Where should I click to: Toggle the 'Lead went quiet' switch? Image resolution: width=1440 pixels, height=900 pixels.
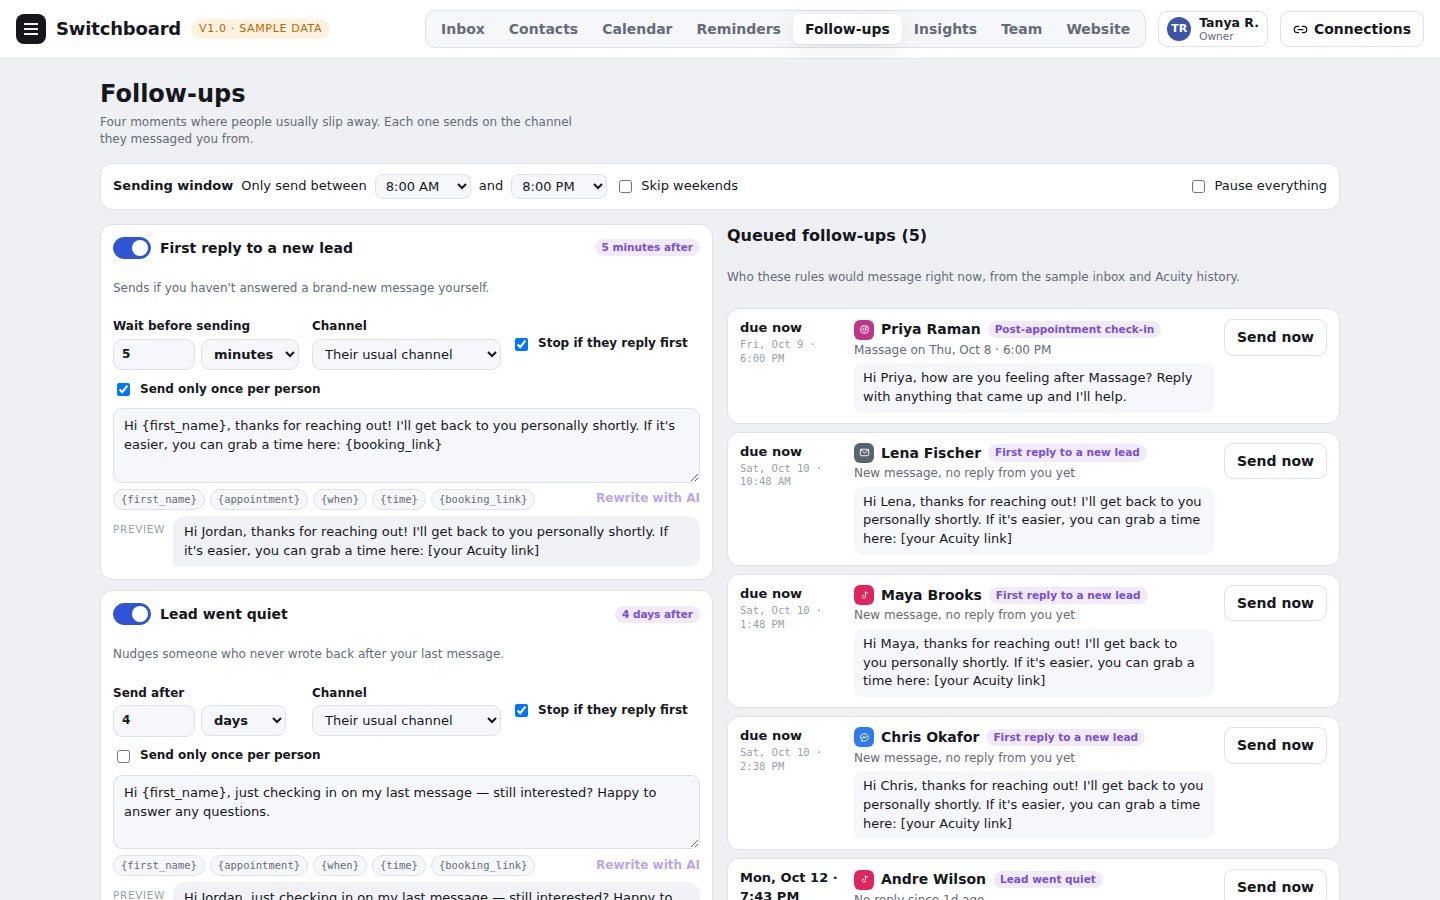click(132, 614)
